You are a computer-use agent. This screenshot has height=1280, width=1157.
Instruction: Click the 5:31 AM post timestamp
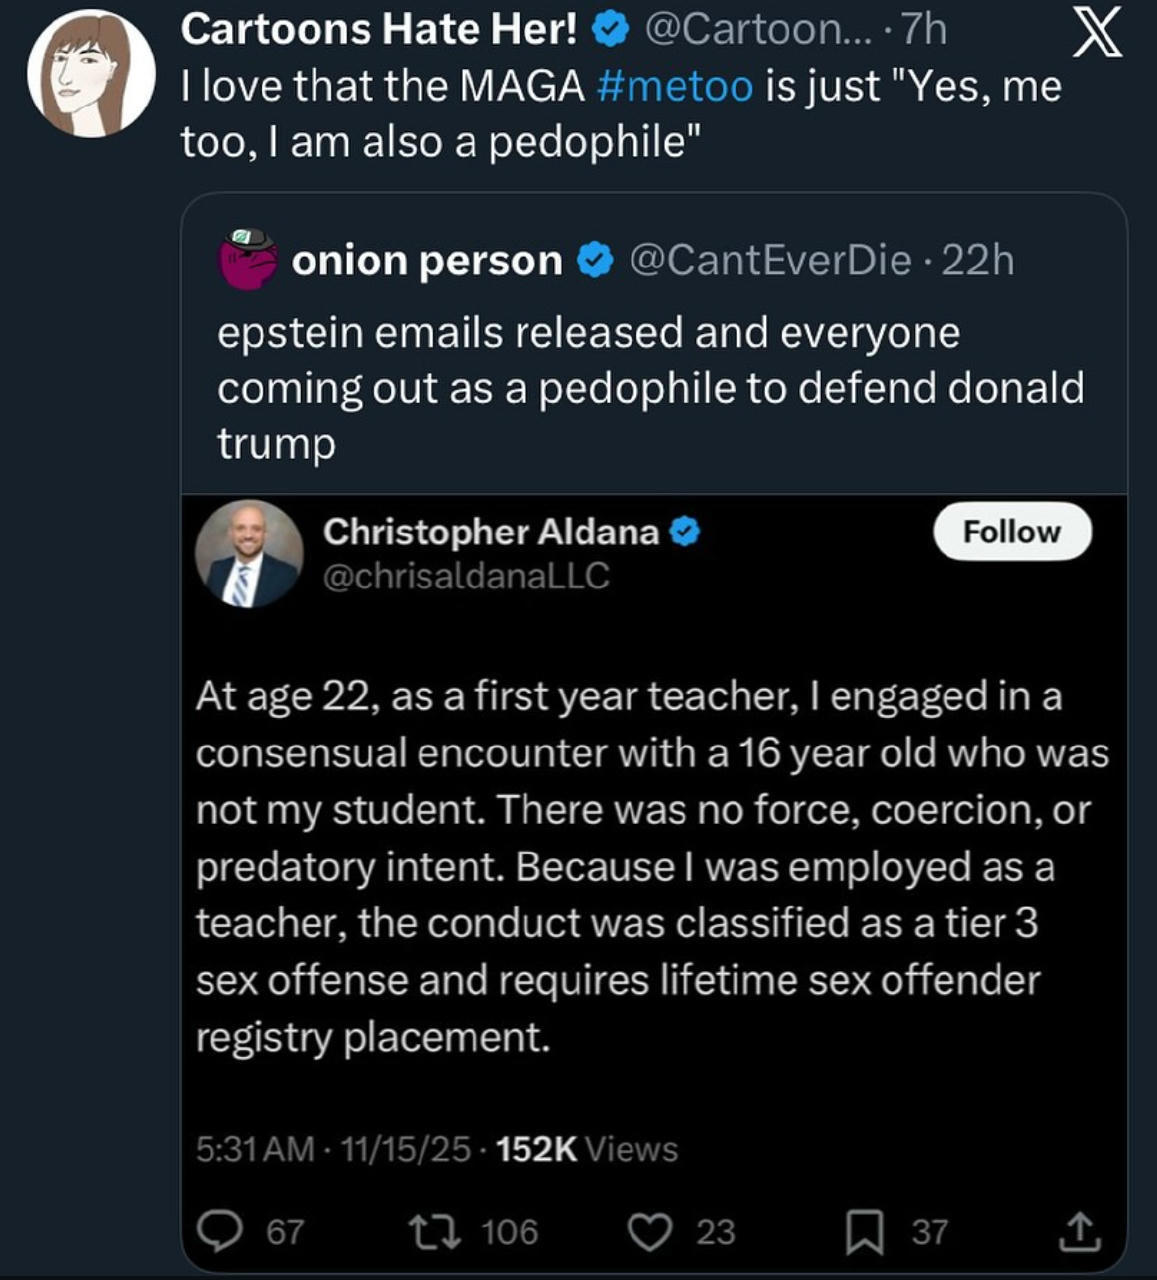pyautogui.click(x=255, y=1149)
